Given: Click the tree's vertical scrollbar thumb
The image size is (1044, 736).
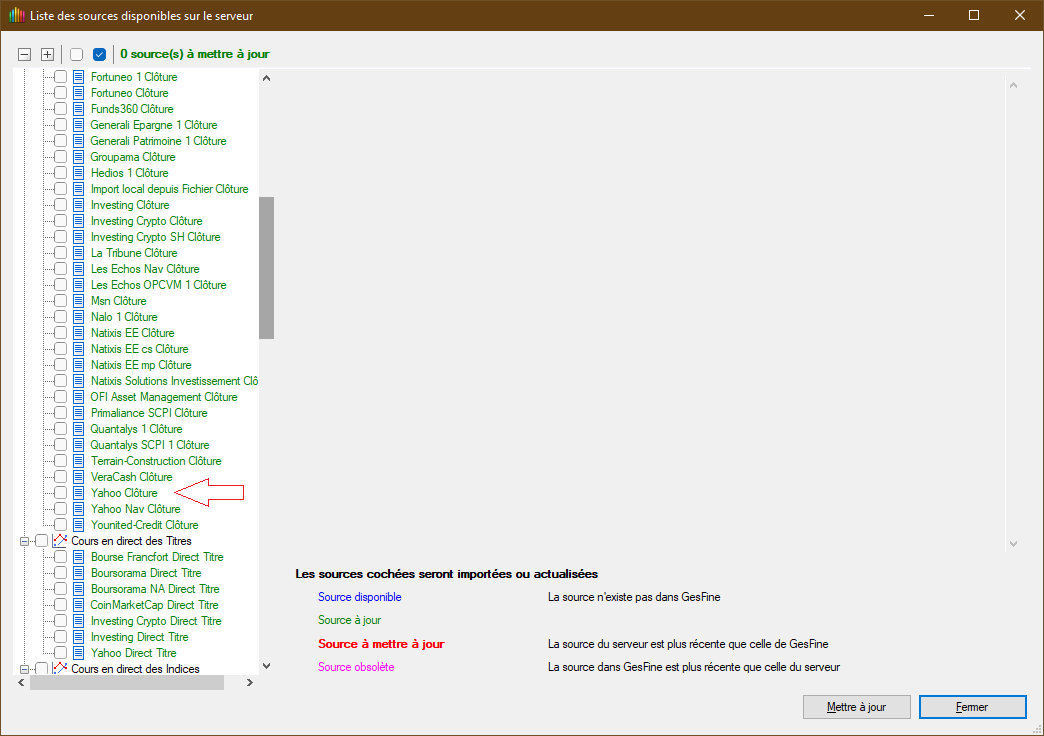Looking at the screenshot, I should [266, 267].
